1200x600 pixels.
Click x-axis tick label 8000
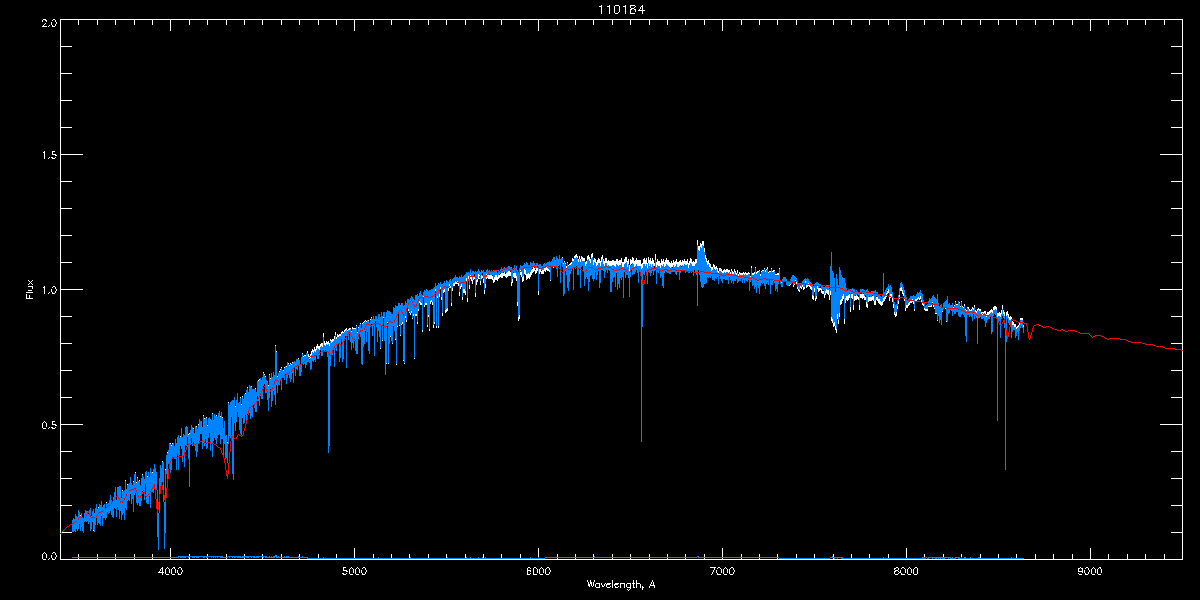click(x=906, y=572)
